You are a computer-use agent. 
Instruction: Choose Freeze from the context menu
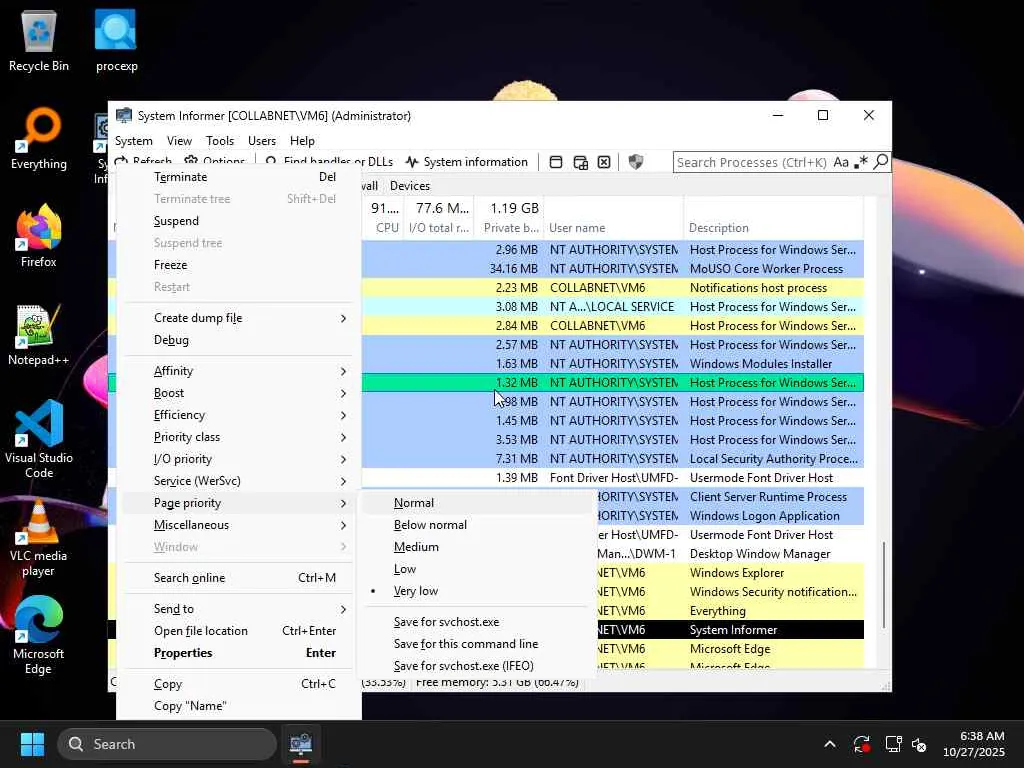click(238, 264)
